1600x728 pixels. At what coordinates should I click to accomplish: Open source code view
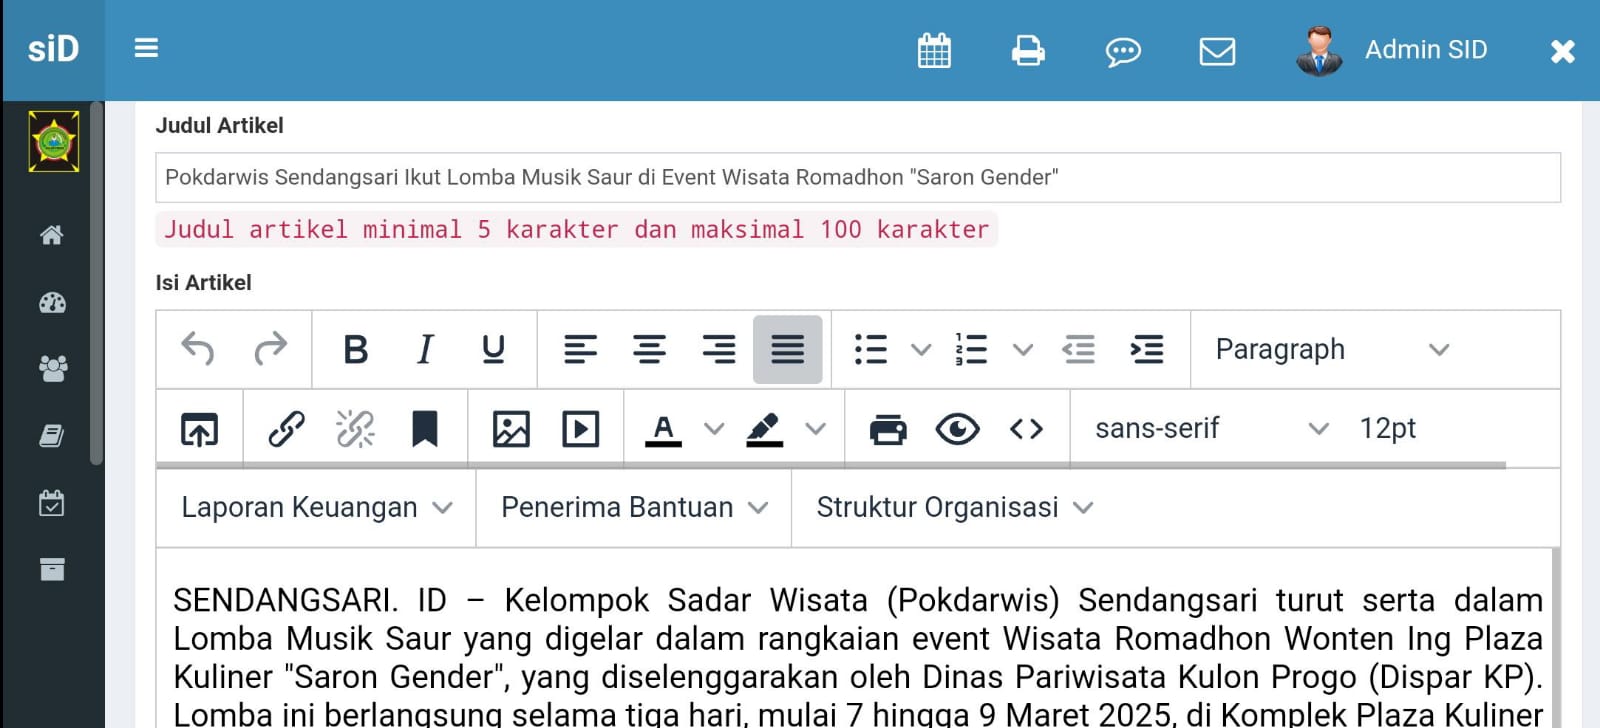(1026, 429)
